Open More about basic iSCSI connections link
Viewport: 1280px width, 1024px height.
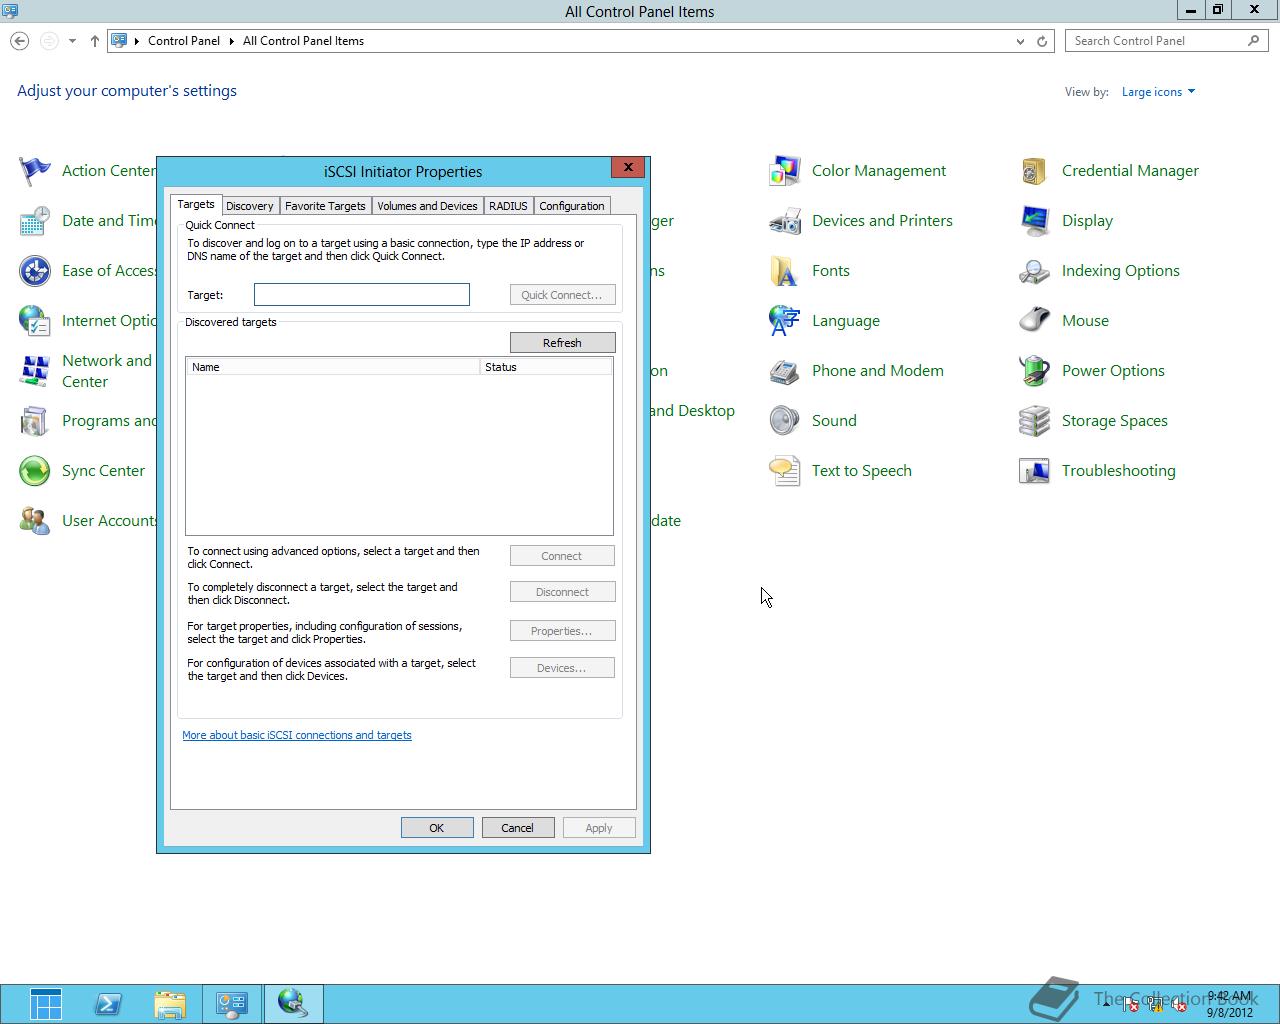[297, 735]
